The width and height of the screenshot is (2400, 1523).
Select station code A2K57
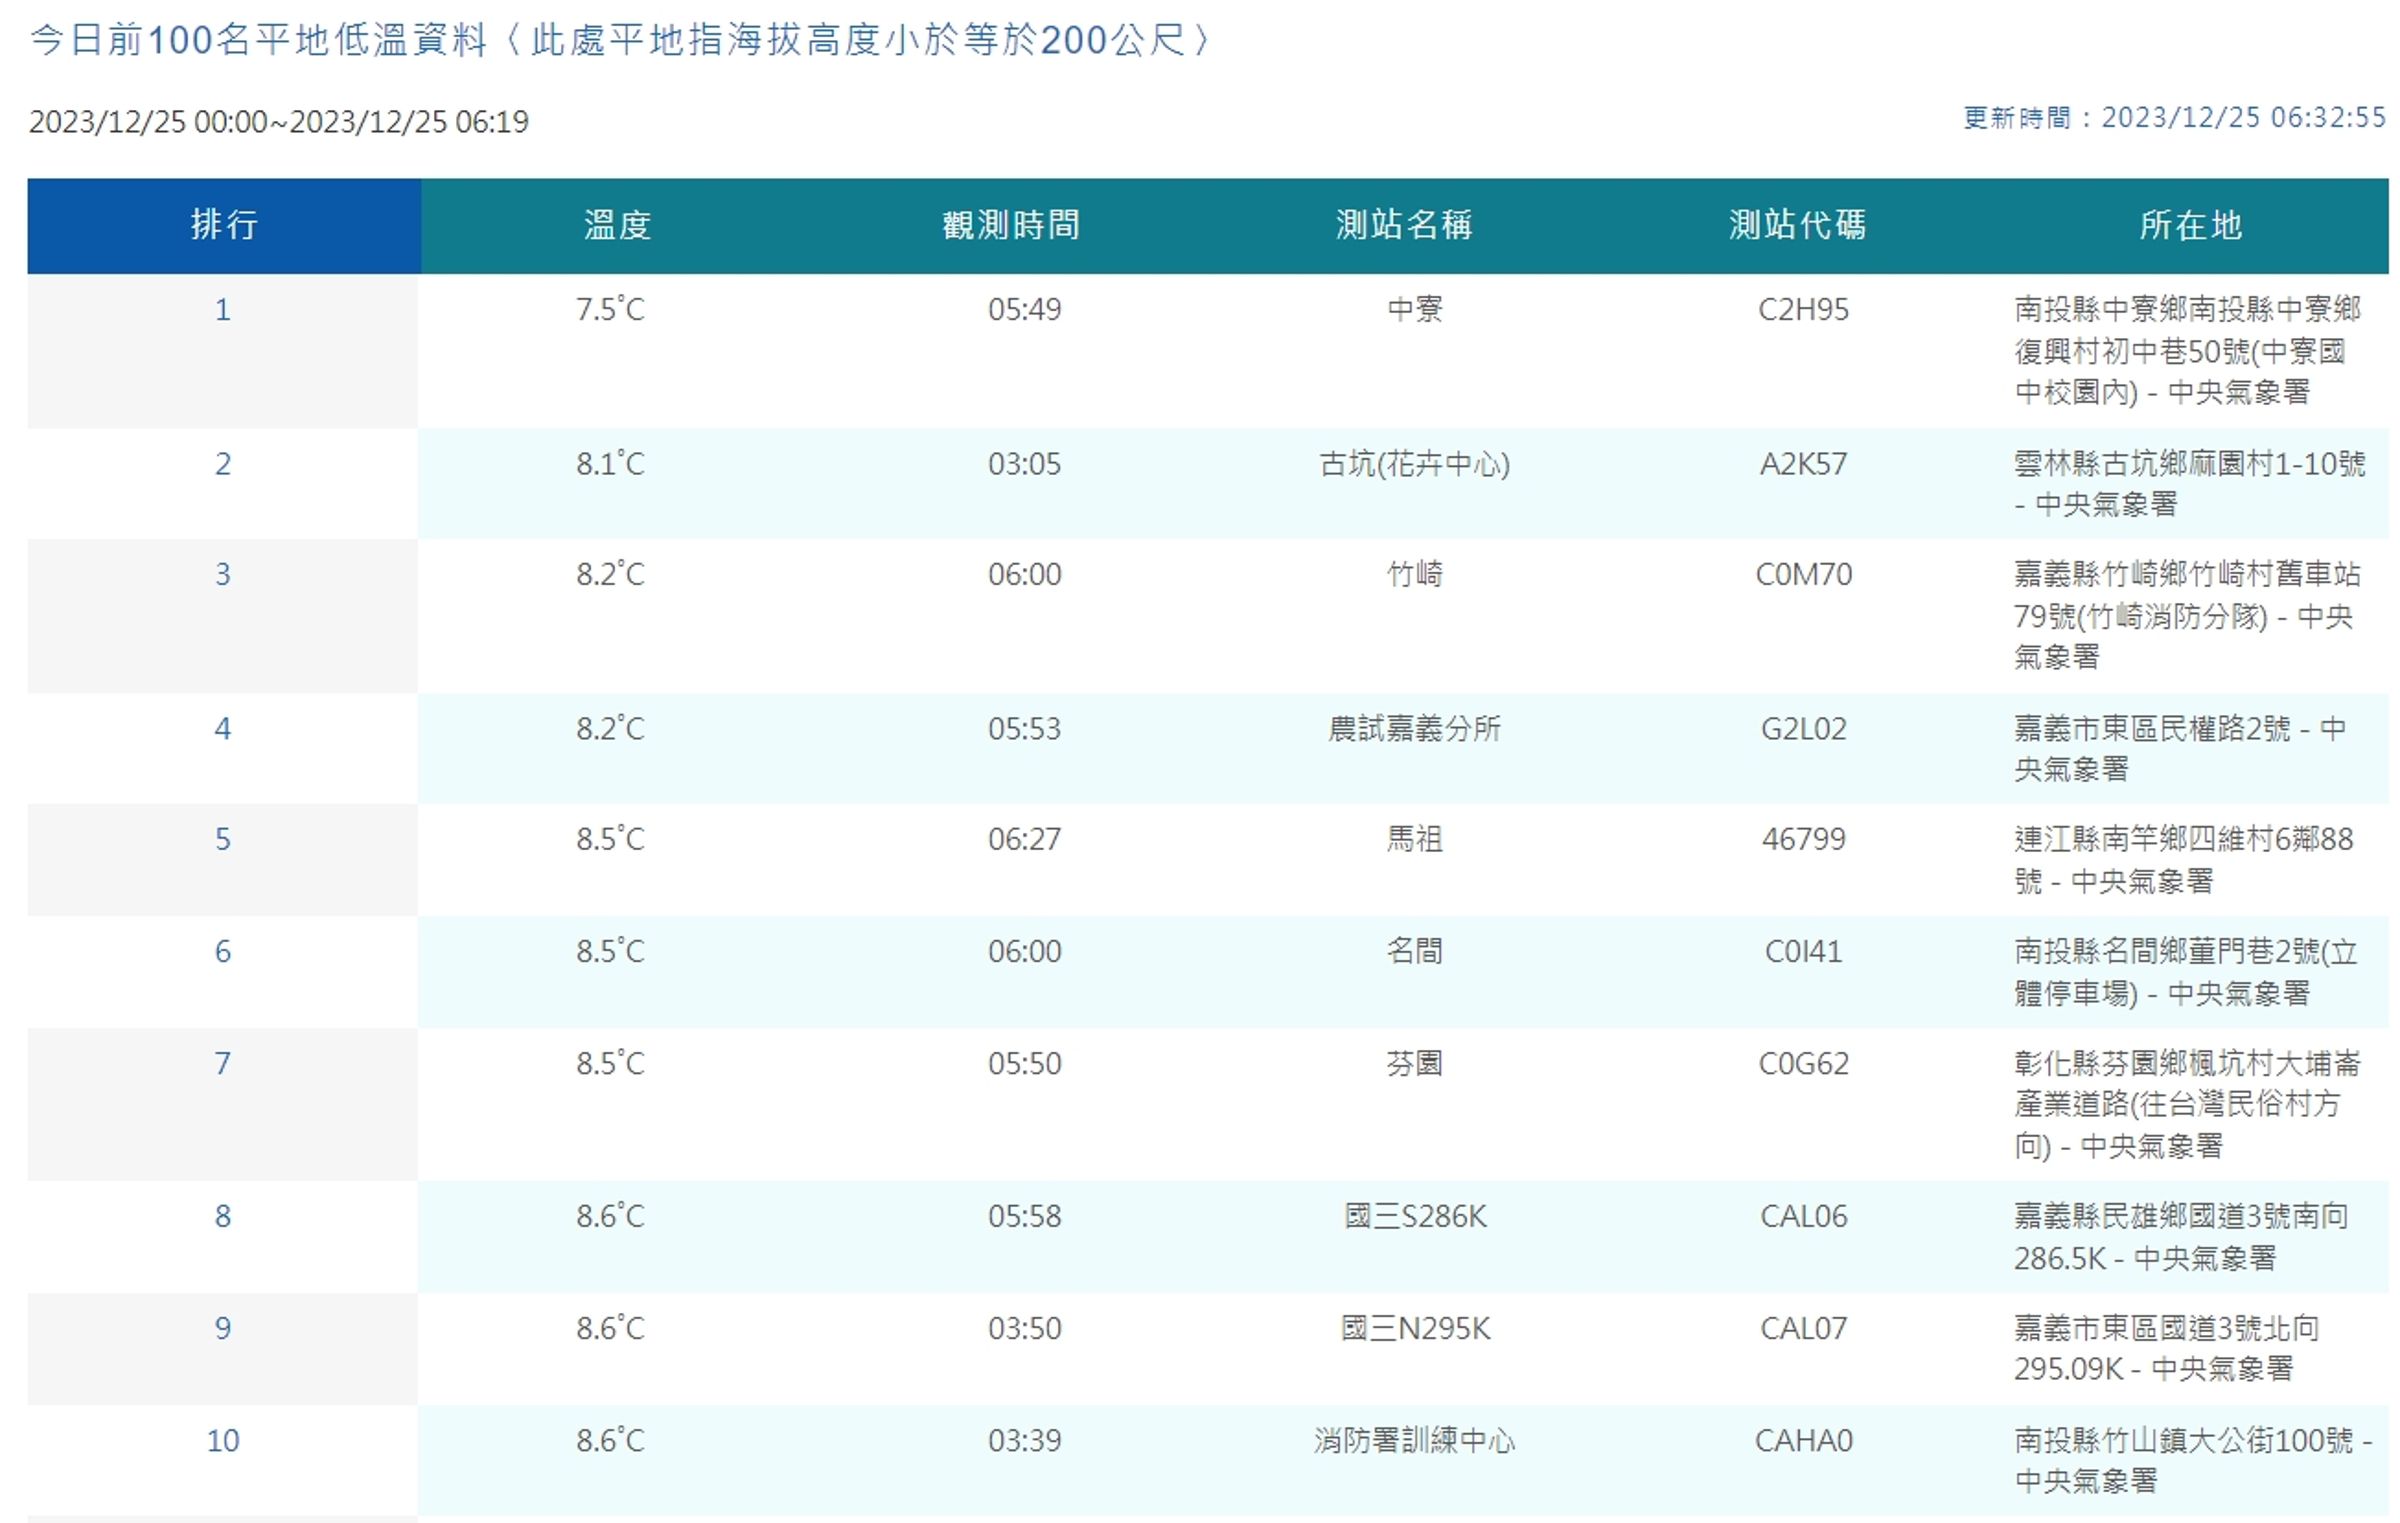(x=1803, y=464)
